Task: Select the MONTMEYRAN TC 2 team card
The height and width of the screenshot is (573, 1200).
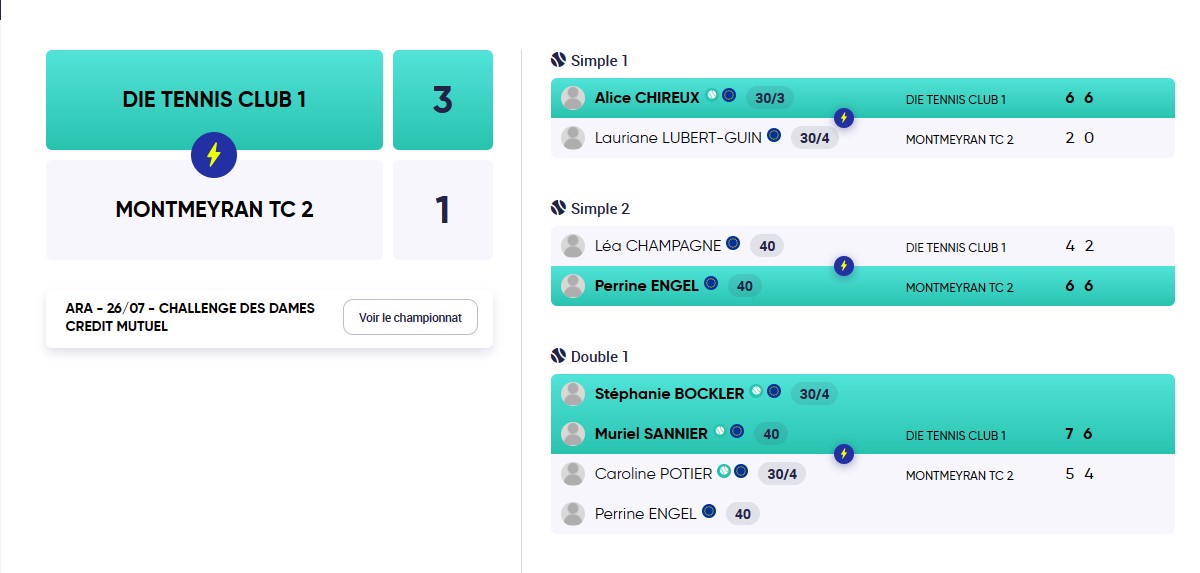Action: pos(214,210)
